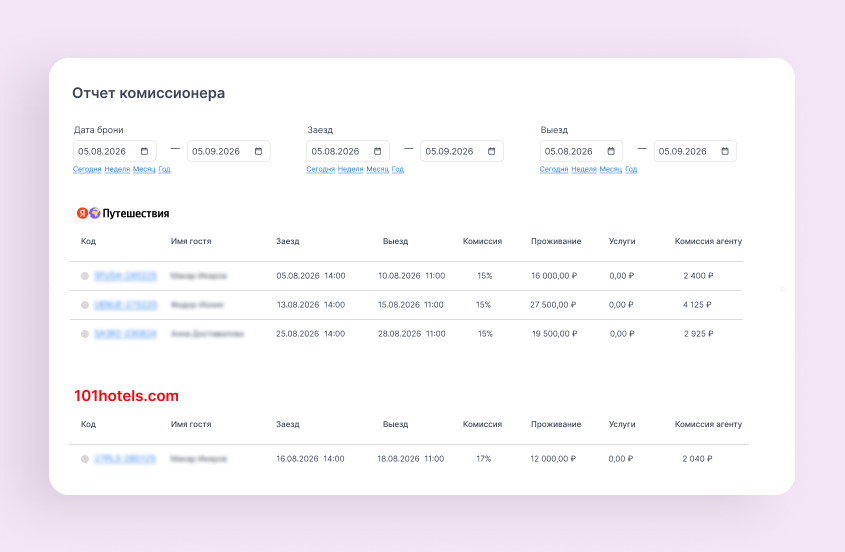Image resolution: width=845 pixels, height=552 pixels.
Task: Click status dot in the 12 000,00 ₽ row
Action: [85, 459]
